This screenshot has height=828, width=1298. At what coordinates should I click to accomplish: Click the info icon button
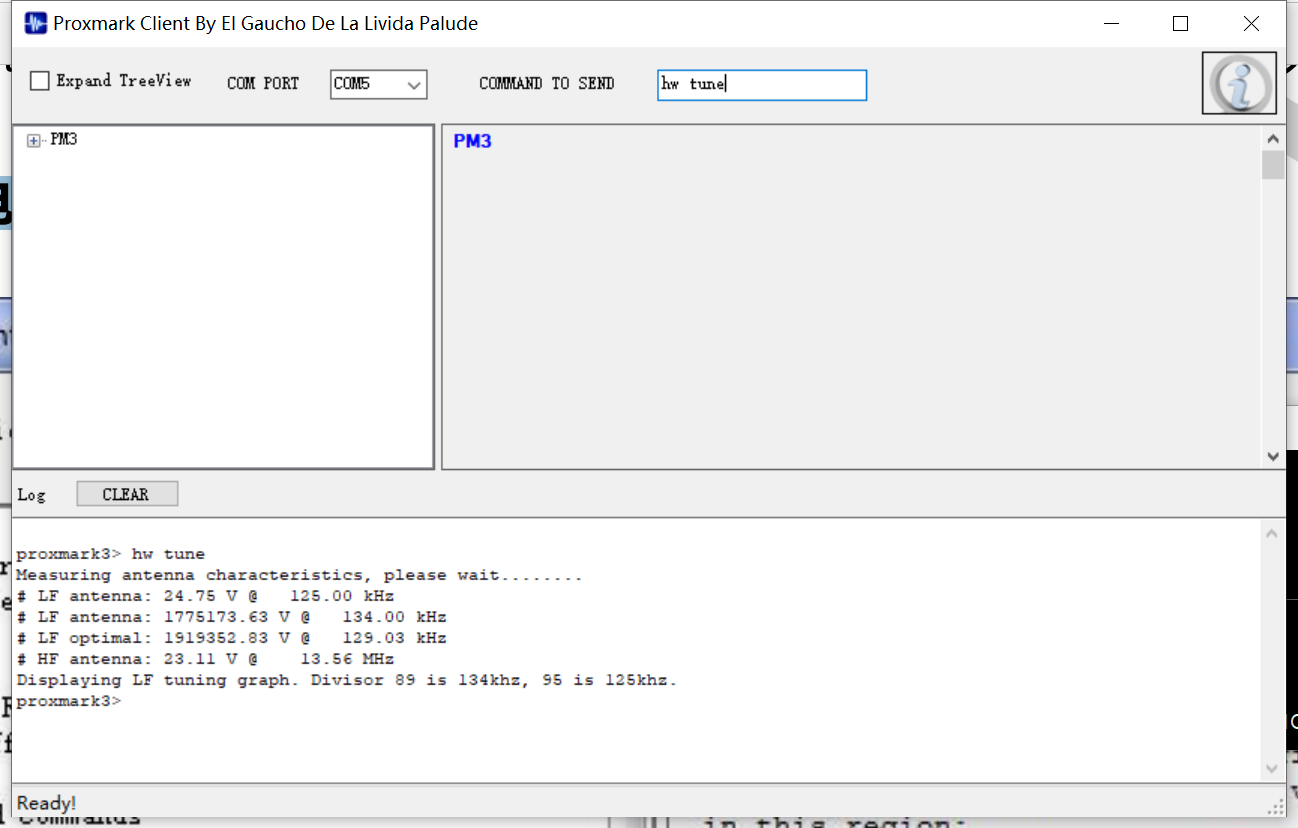1239,83
